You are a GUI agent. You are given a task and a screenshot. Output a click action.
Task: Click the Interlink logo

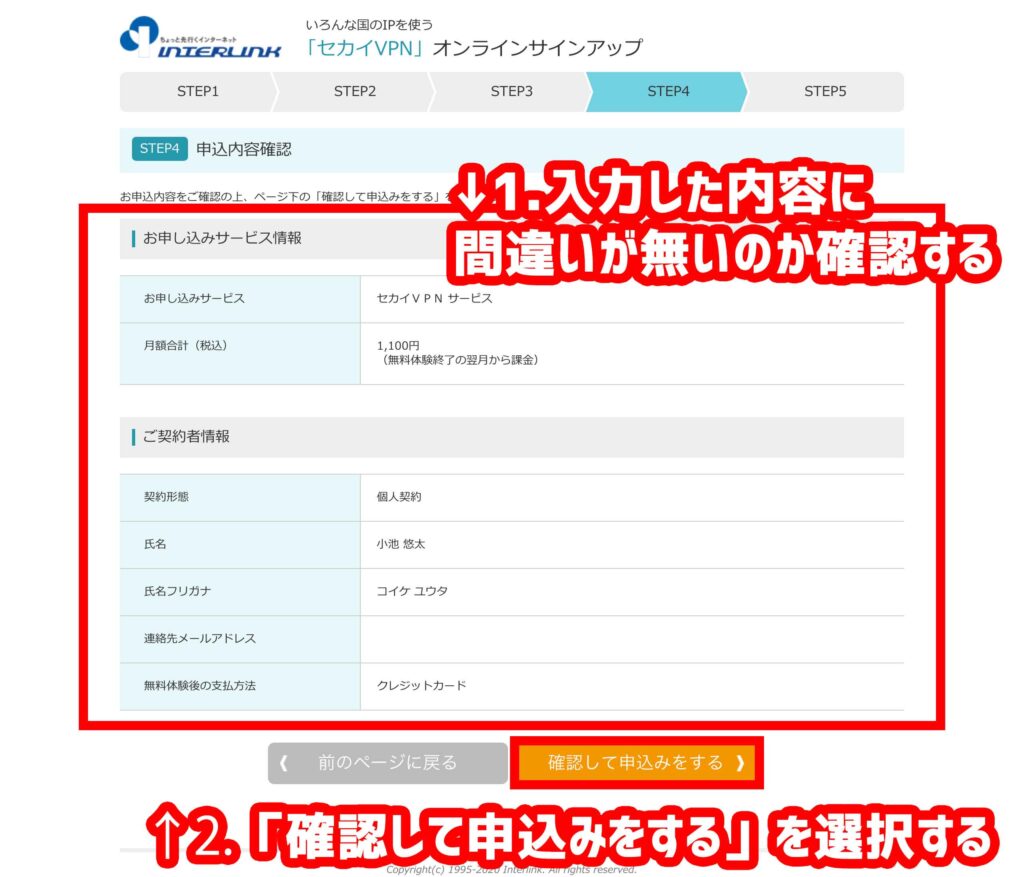tap(200, 38)
